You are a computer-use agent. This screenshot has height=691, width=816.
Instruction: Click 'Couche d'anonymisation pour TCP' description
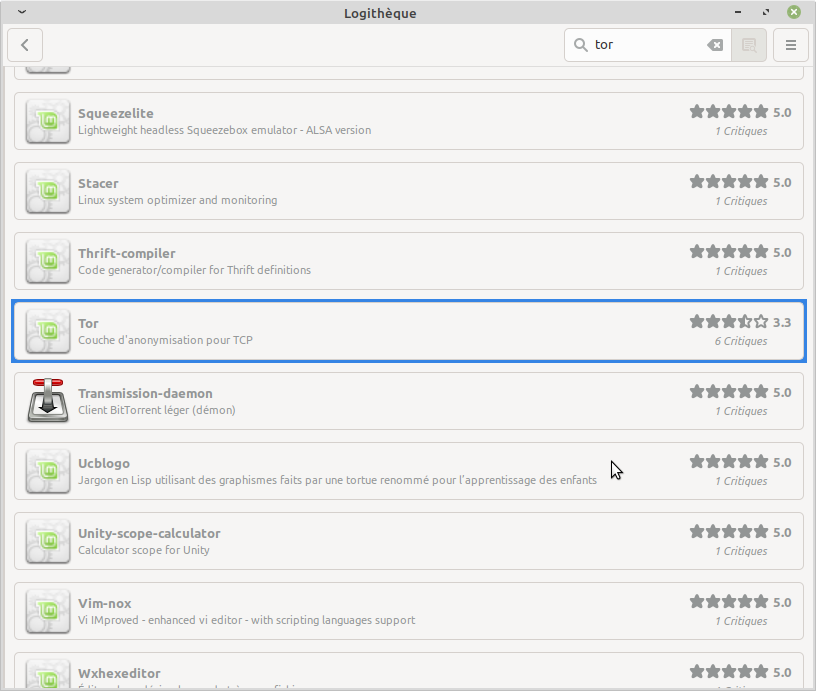(165, 340)
